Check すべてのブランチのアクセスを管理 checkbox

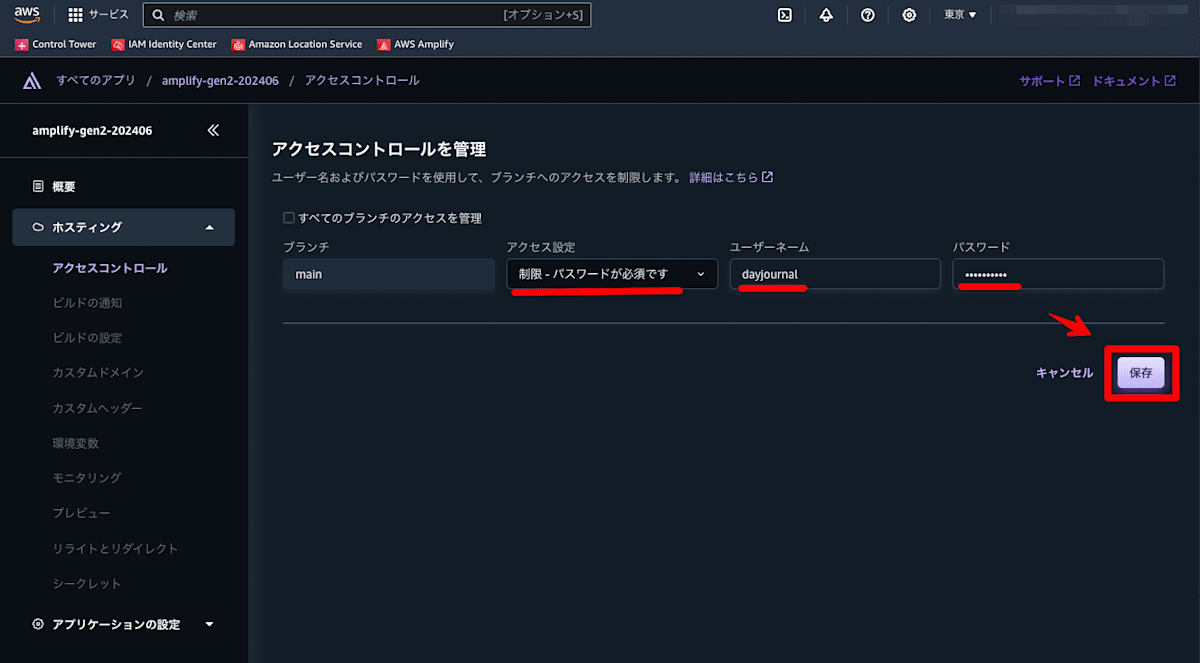point(289,217)
